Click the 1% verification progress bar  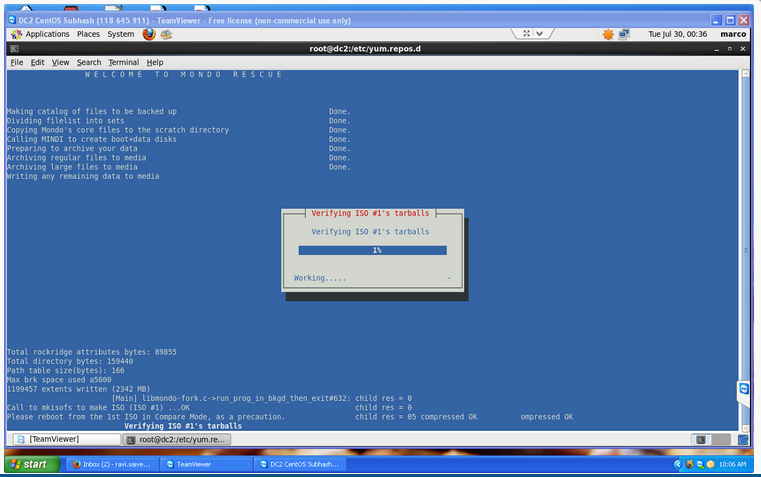[373, 250]
